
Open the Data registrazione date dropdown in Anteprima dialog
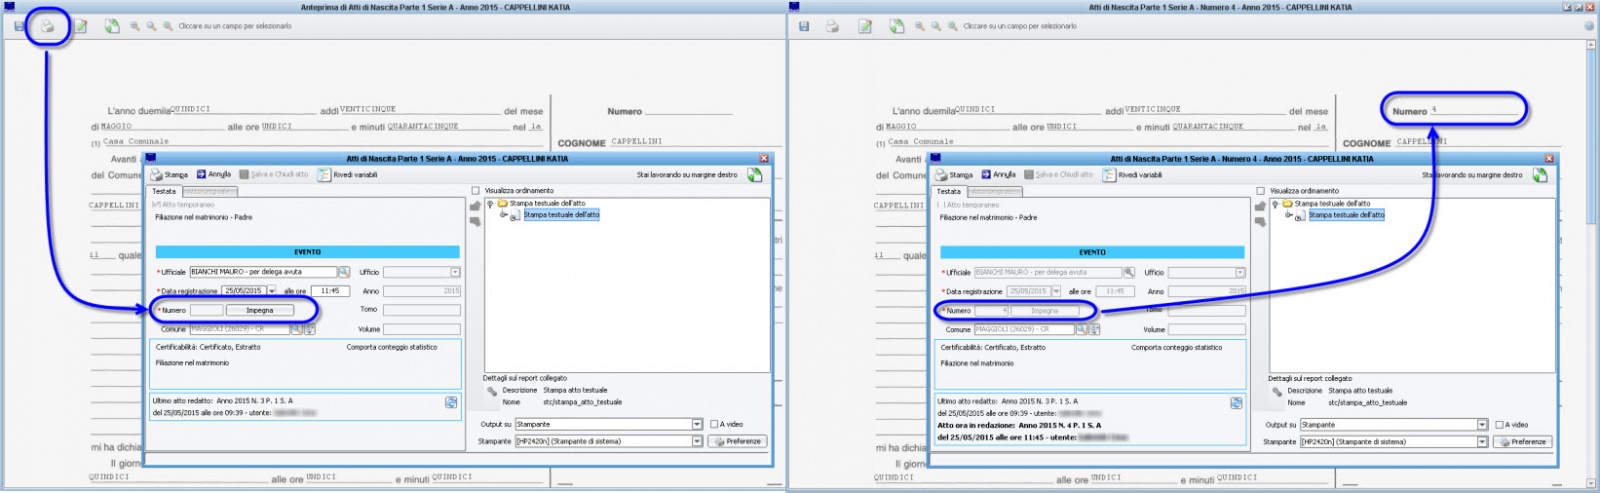point(271,291)
